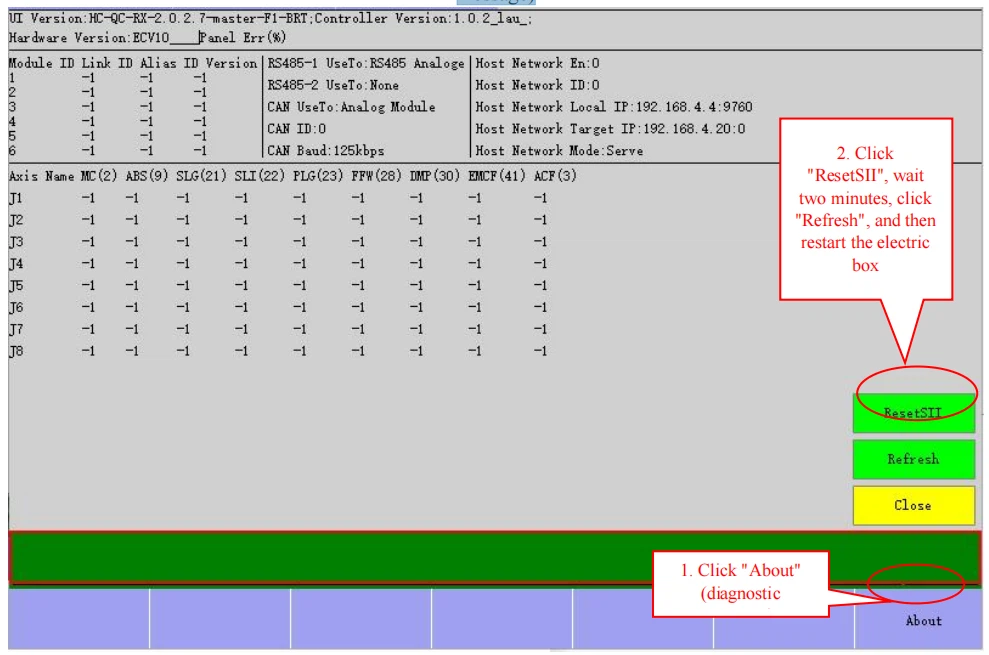Viewport: 989px width, 655px height.
Task: Select the J4 axis row label
Action: [x=16, y=263]
